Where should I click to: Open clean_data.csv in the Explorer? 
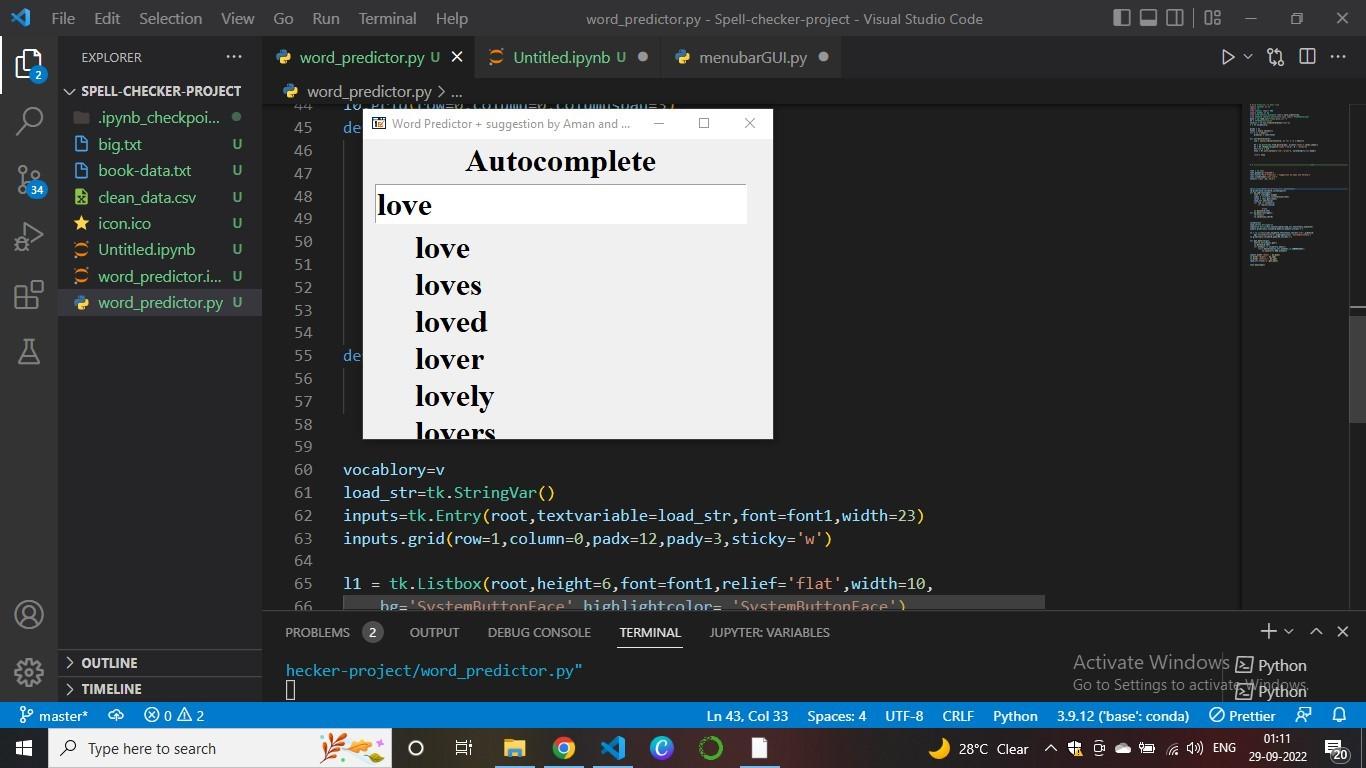(160, 197)
